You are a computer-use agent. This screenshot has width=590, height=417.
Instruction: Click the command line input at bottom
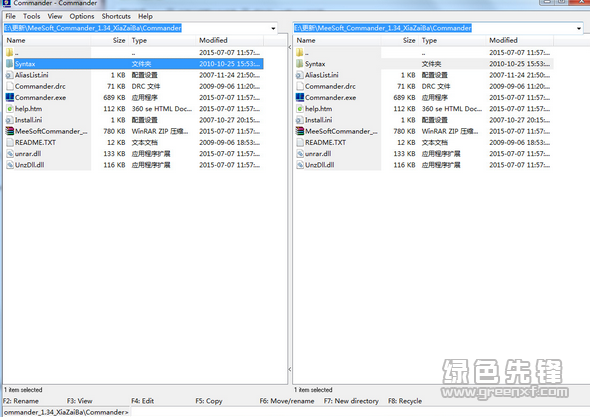coord(359,412)
